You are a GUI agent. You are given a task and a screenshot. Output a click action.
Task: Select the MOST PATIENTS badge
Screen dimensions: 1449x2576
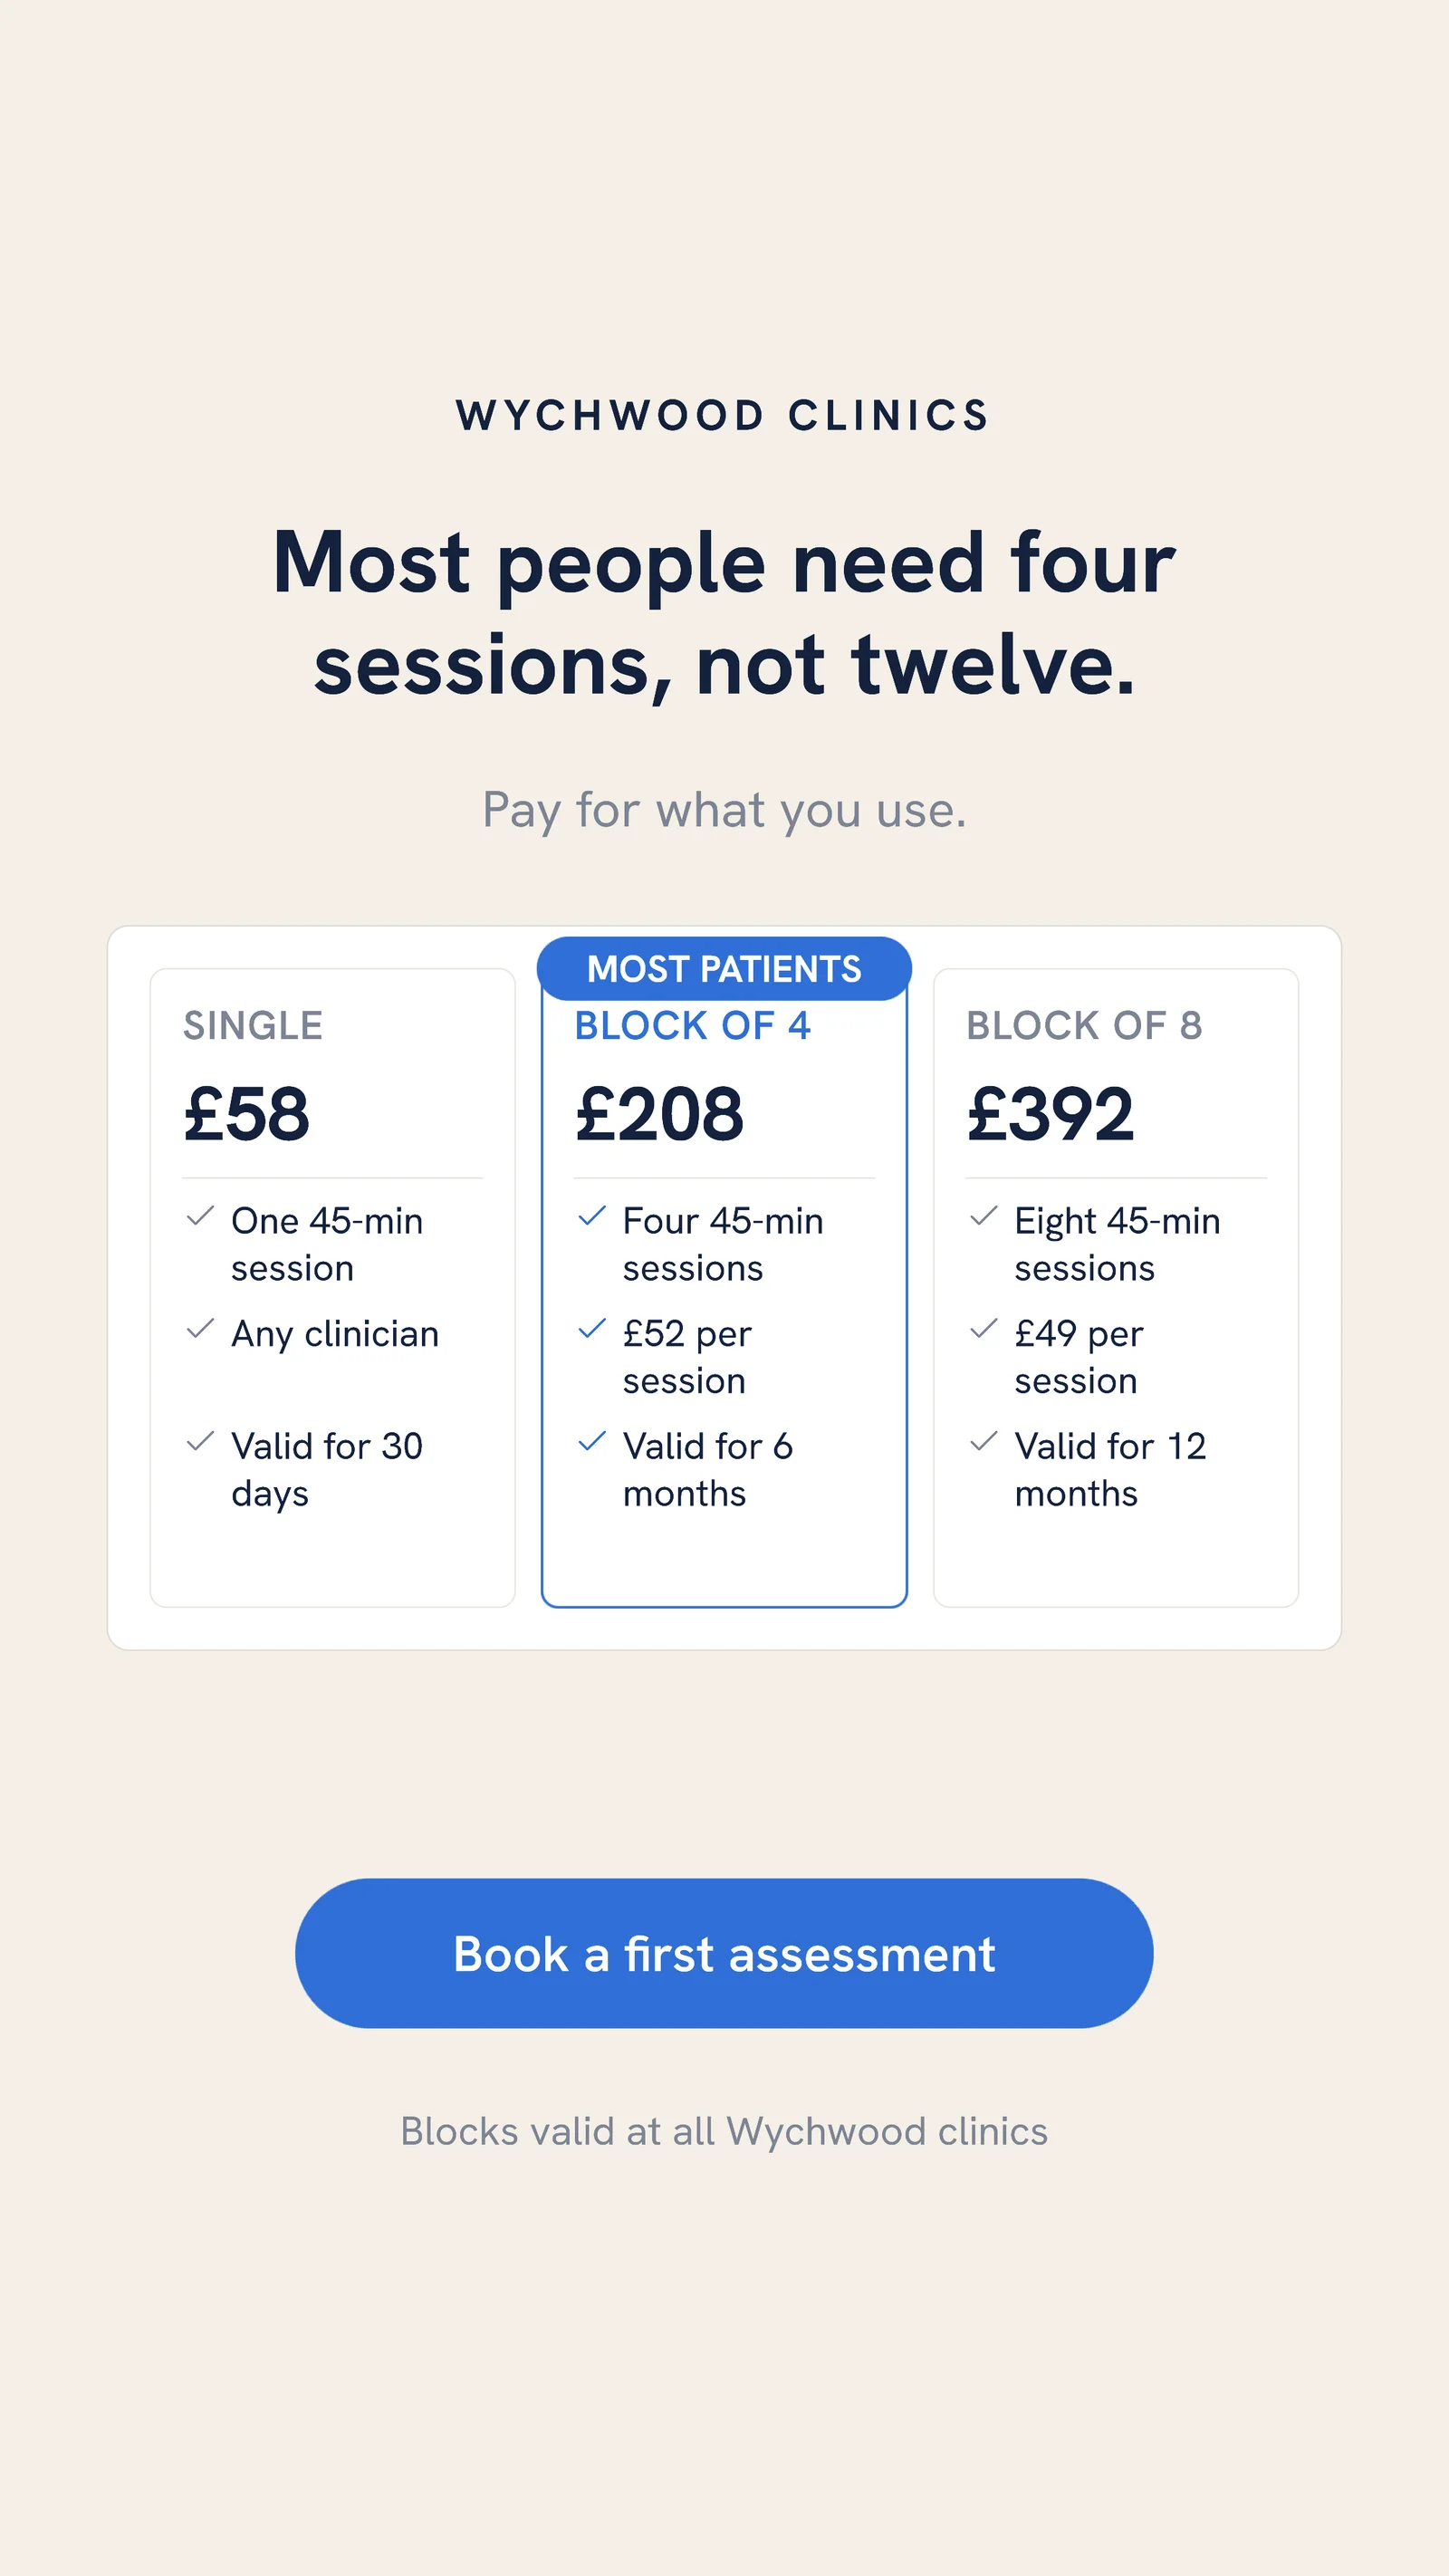(724, 968)
